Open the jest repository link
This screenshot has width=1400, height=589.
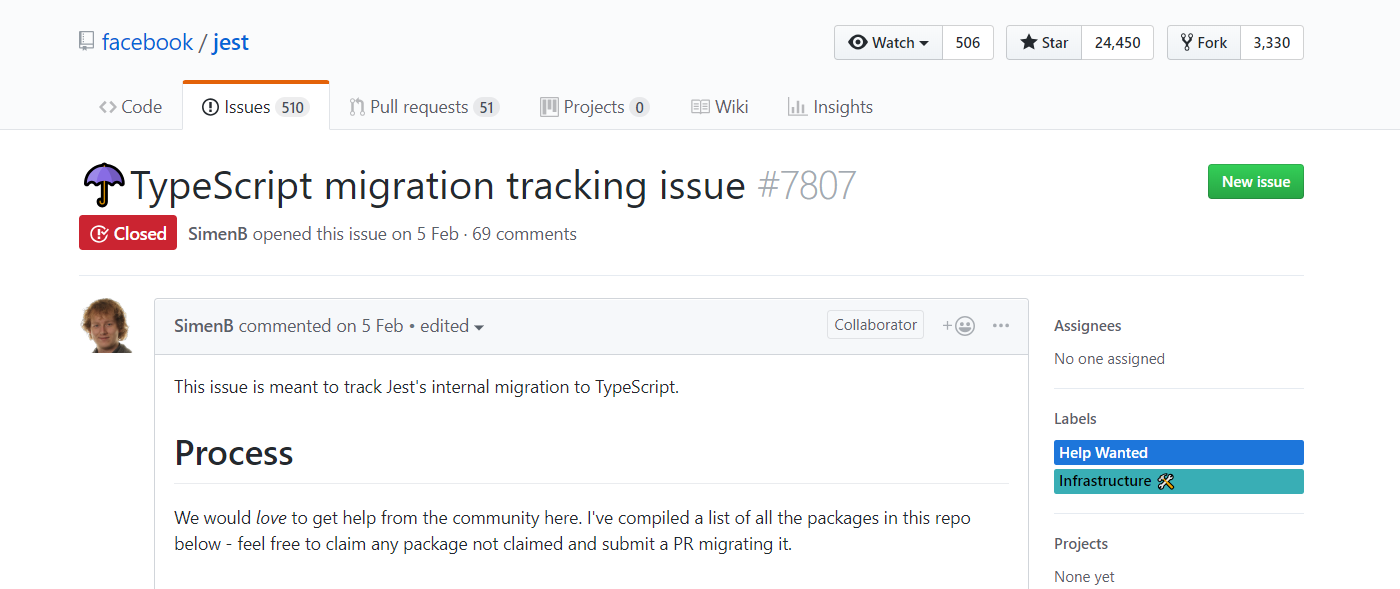(231, 42)
